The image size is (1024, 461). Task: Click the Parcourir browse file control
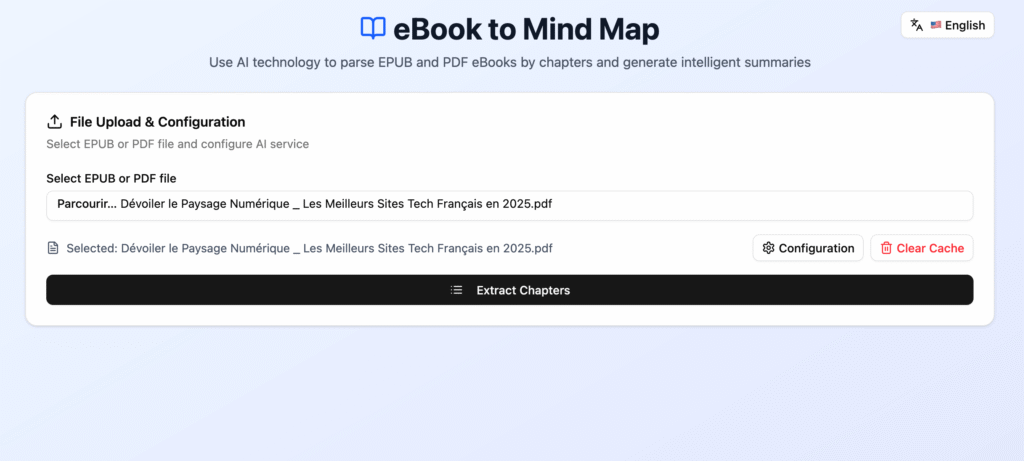coord(85,205)
